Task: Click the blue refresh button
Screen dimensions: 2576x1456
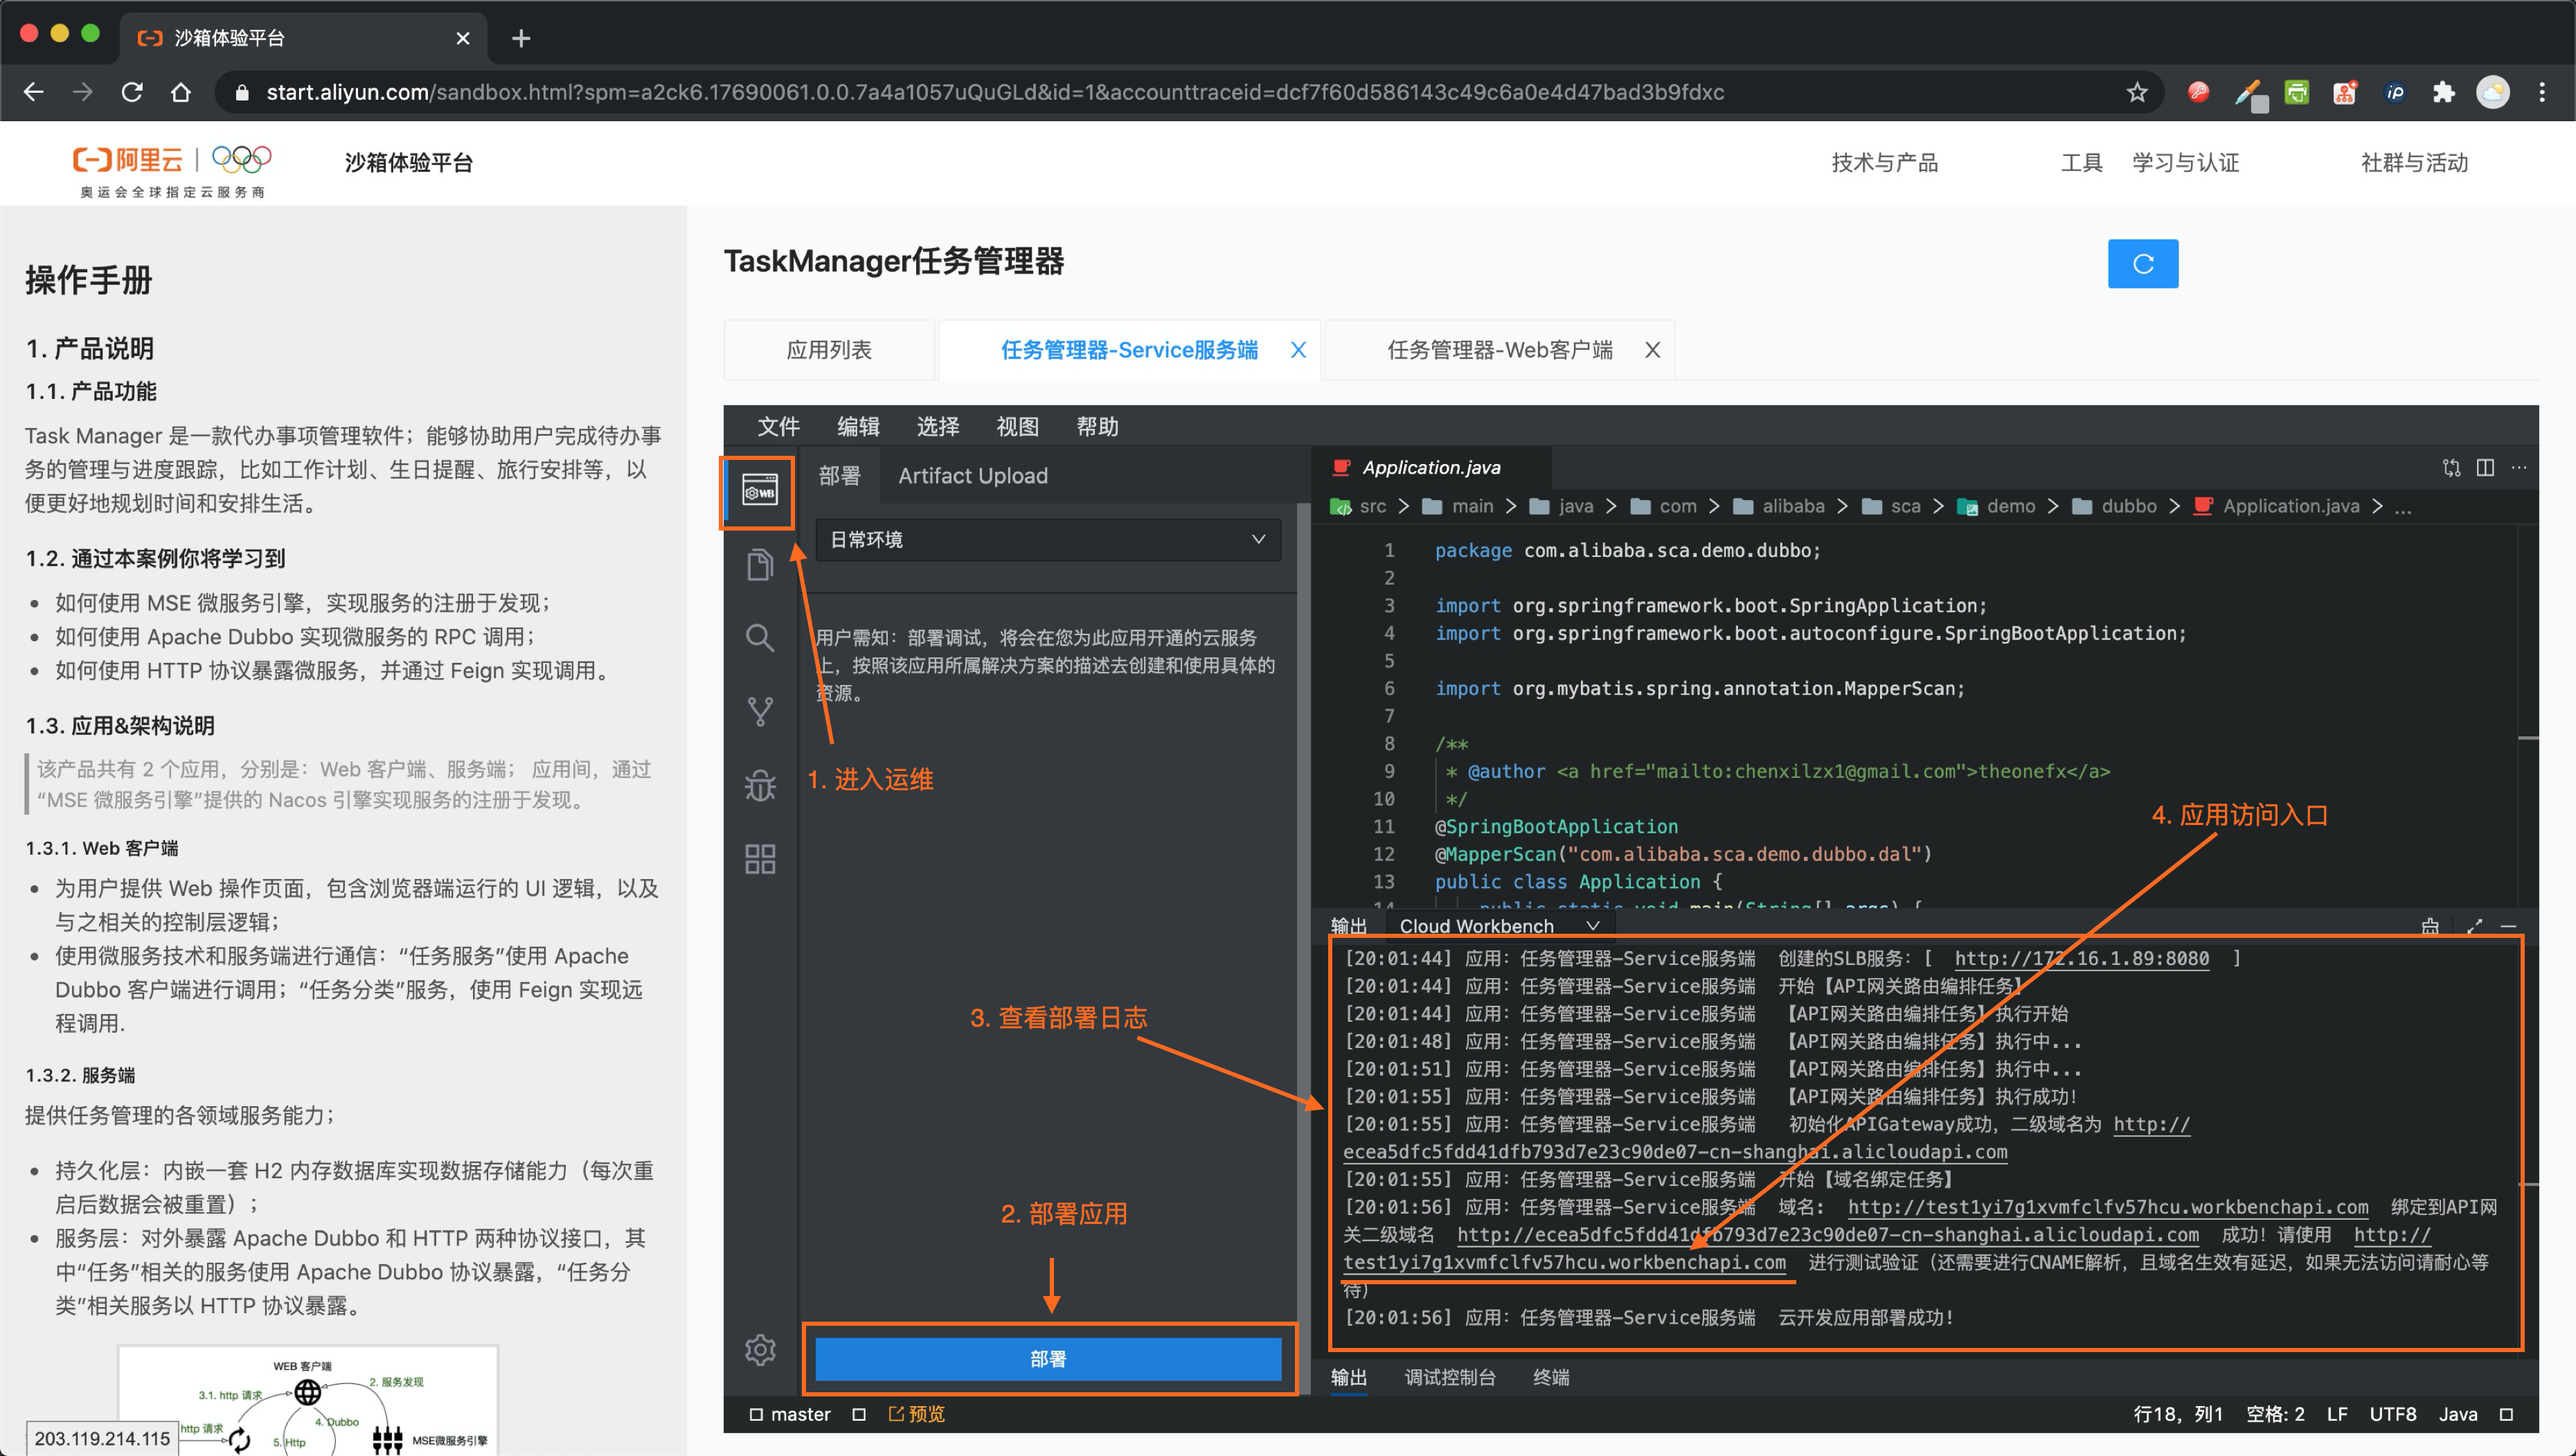Action: 2142,264
